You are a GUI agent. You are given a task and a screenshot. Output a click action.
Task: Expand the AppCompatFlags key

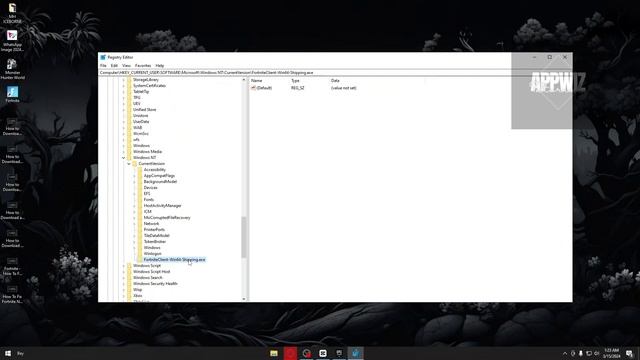[x=134, y=176]
